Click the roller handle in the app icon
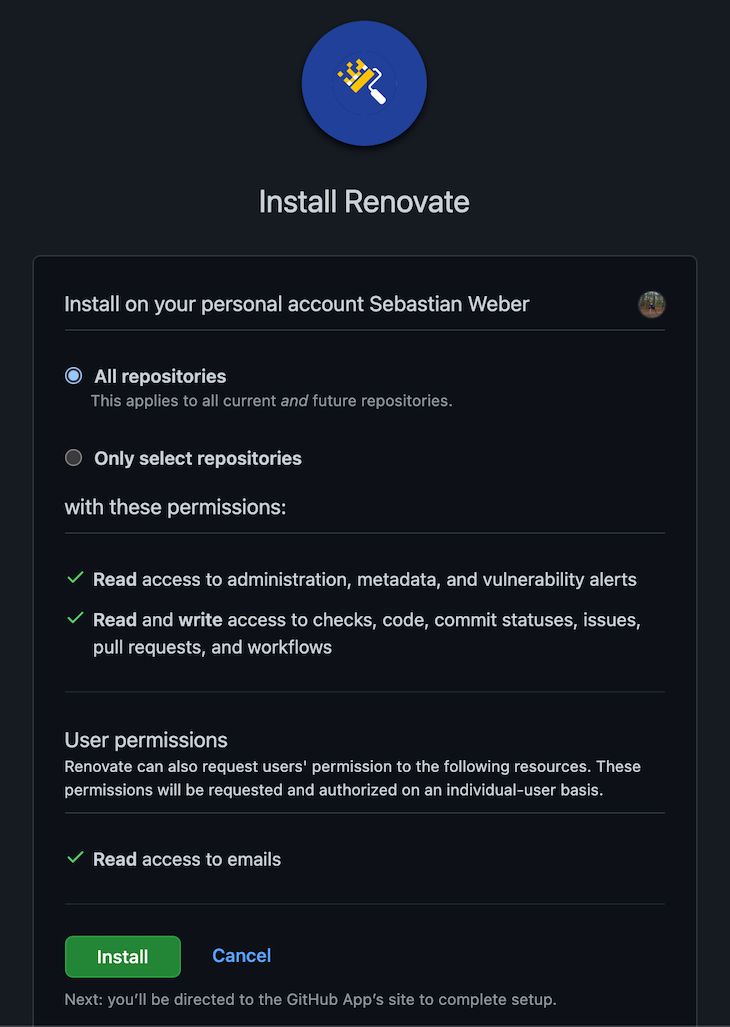The image size is (730, 1027). tap(380, 97)
